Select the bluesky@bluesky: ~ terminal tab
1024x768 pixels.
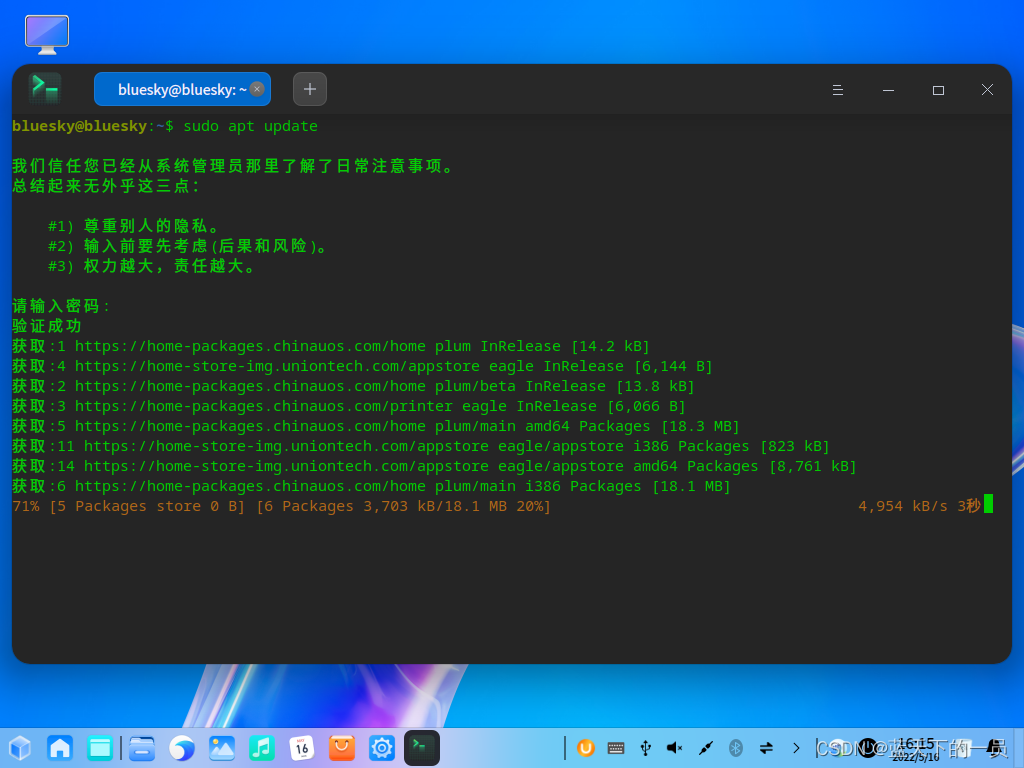point(182,89)
